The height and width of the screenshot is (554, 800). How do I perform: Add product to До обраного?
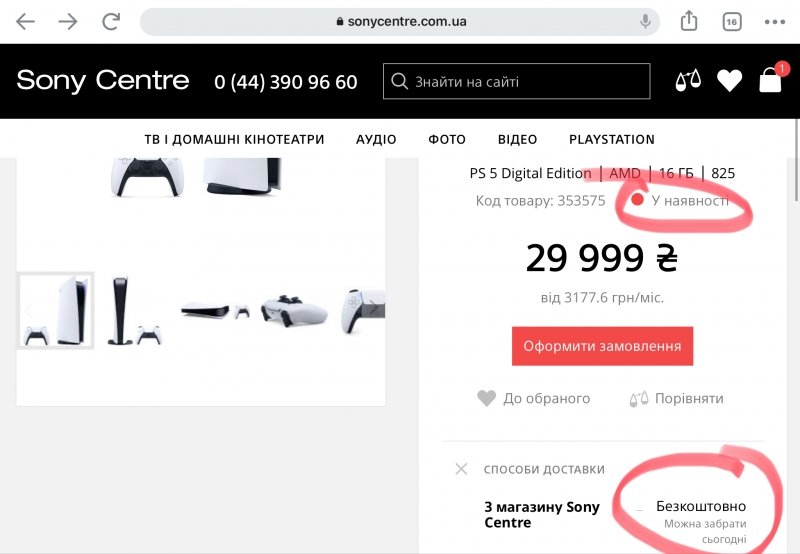pyautogui.click(x=534, y=398)
